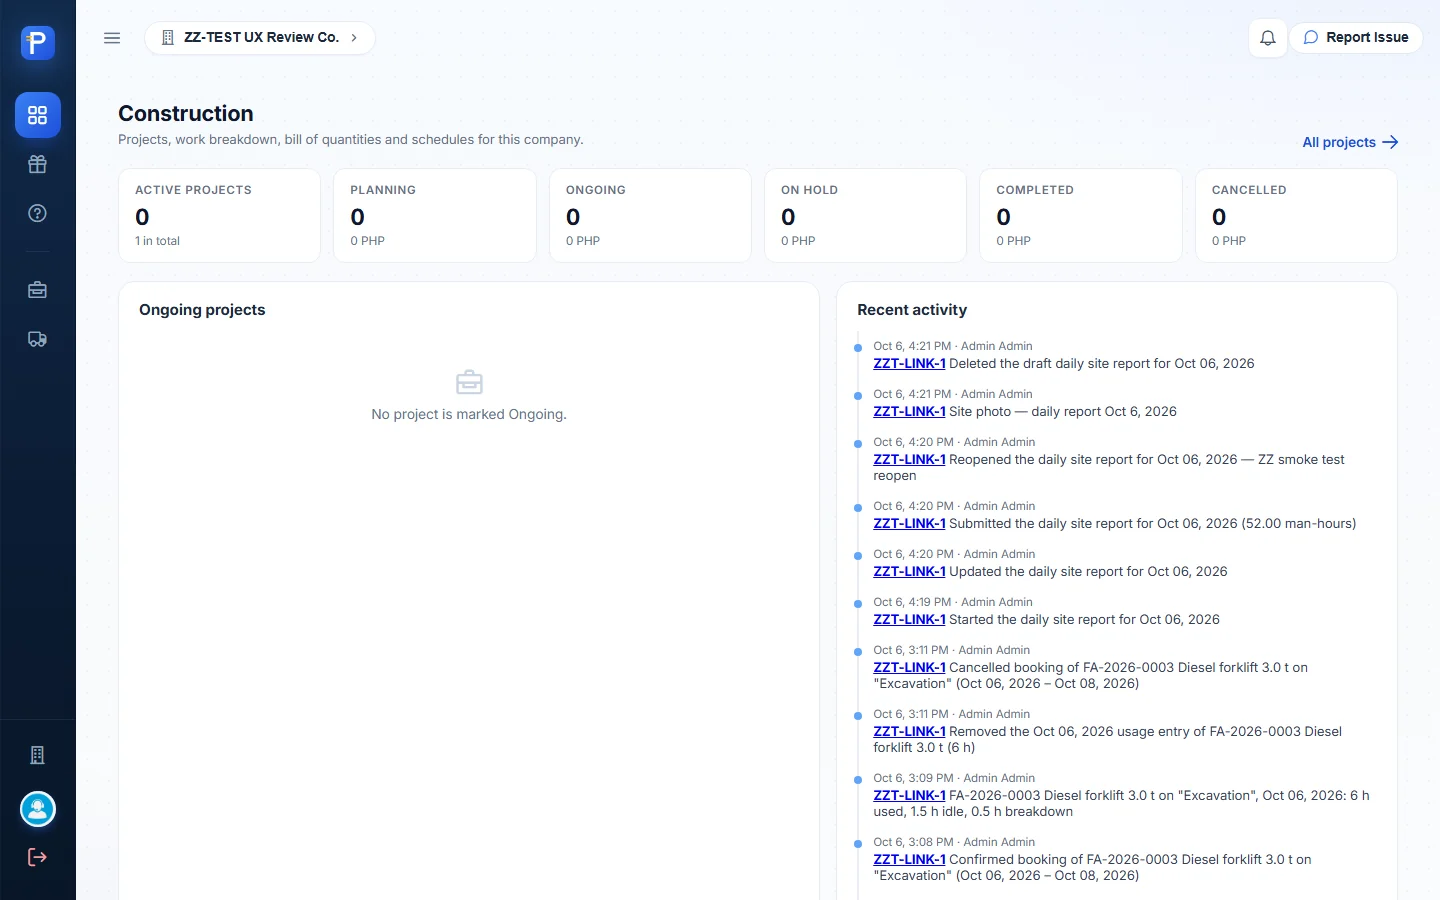
Task: Open the building company icon in sidebar
Action: click(x=38, y=755)
